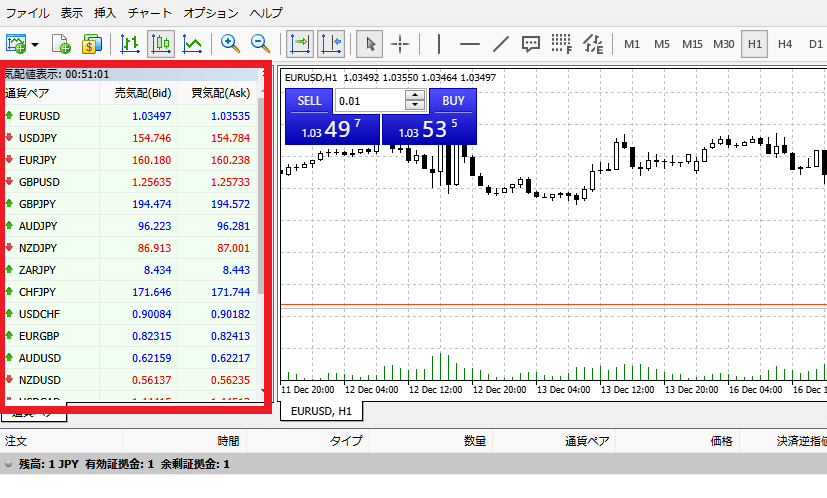Image resolution: width=827 pixels, height=498 pixels.
Task: Switch chart to candlestick display
Action: (160, 44)
